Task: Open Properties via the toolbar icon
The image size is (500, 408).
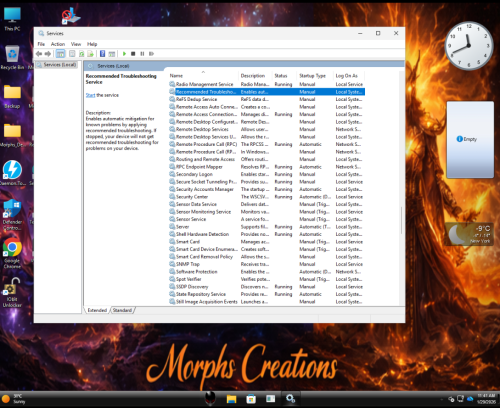Action: pyautogui.click(x=72, y=54)
